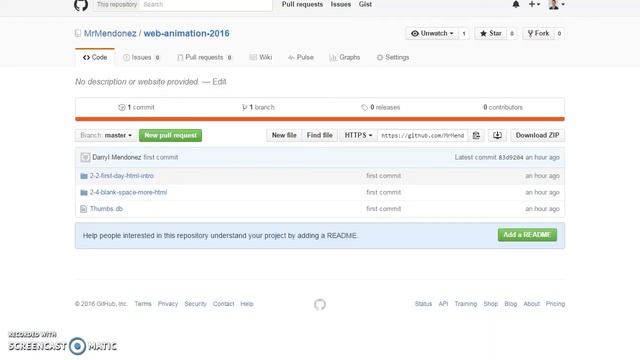Open the Branch: master dropdown
The height and width of the screenshot is (360, 640).
[106, 136]
